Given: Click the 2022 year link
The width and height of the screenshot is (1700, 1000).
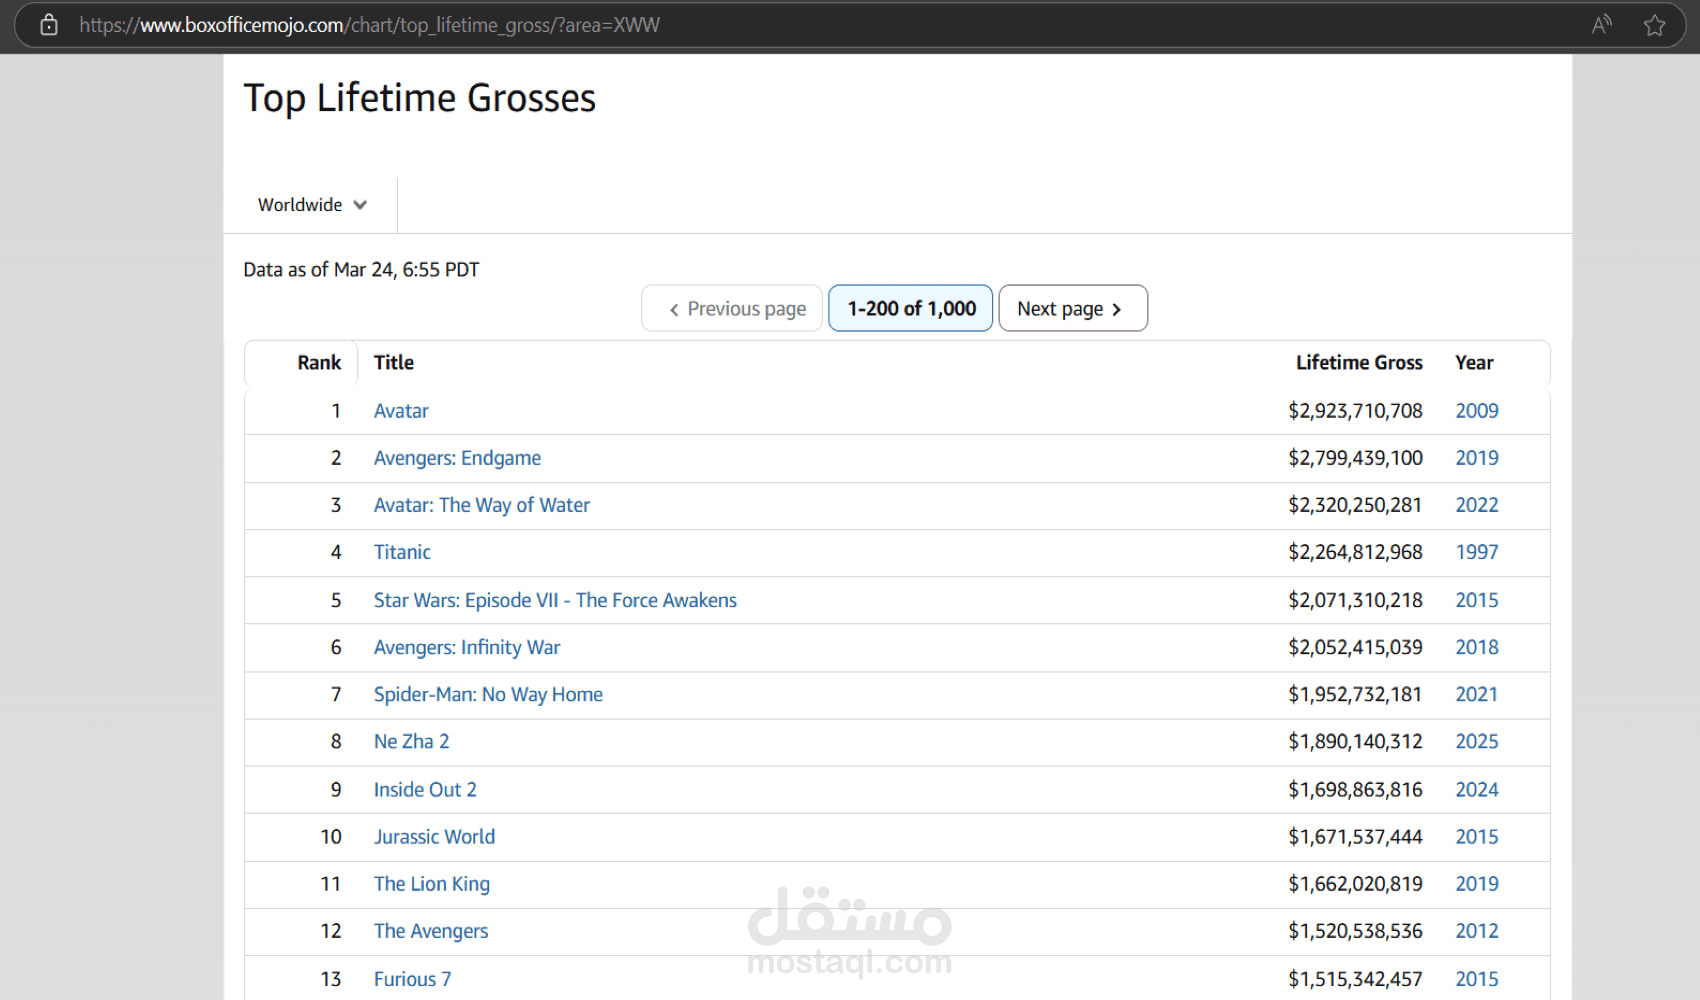Looking at the screenshot, I should pyautogui.click(x=1477, y=505).
